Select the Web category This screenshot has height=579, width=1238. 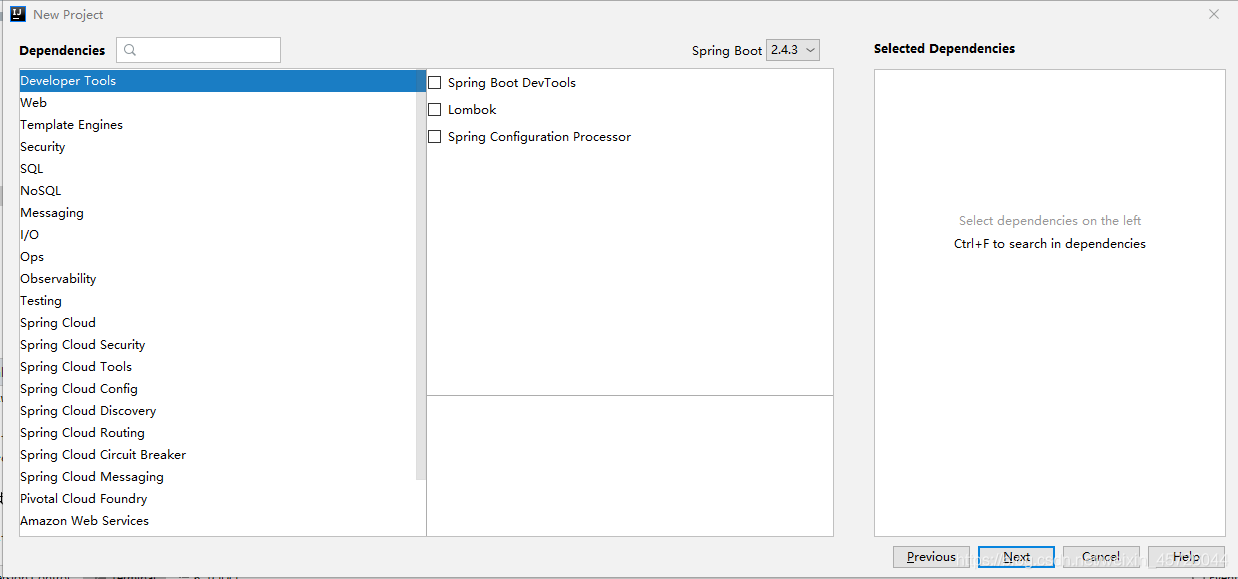218,103
